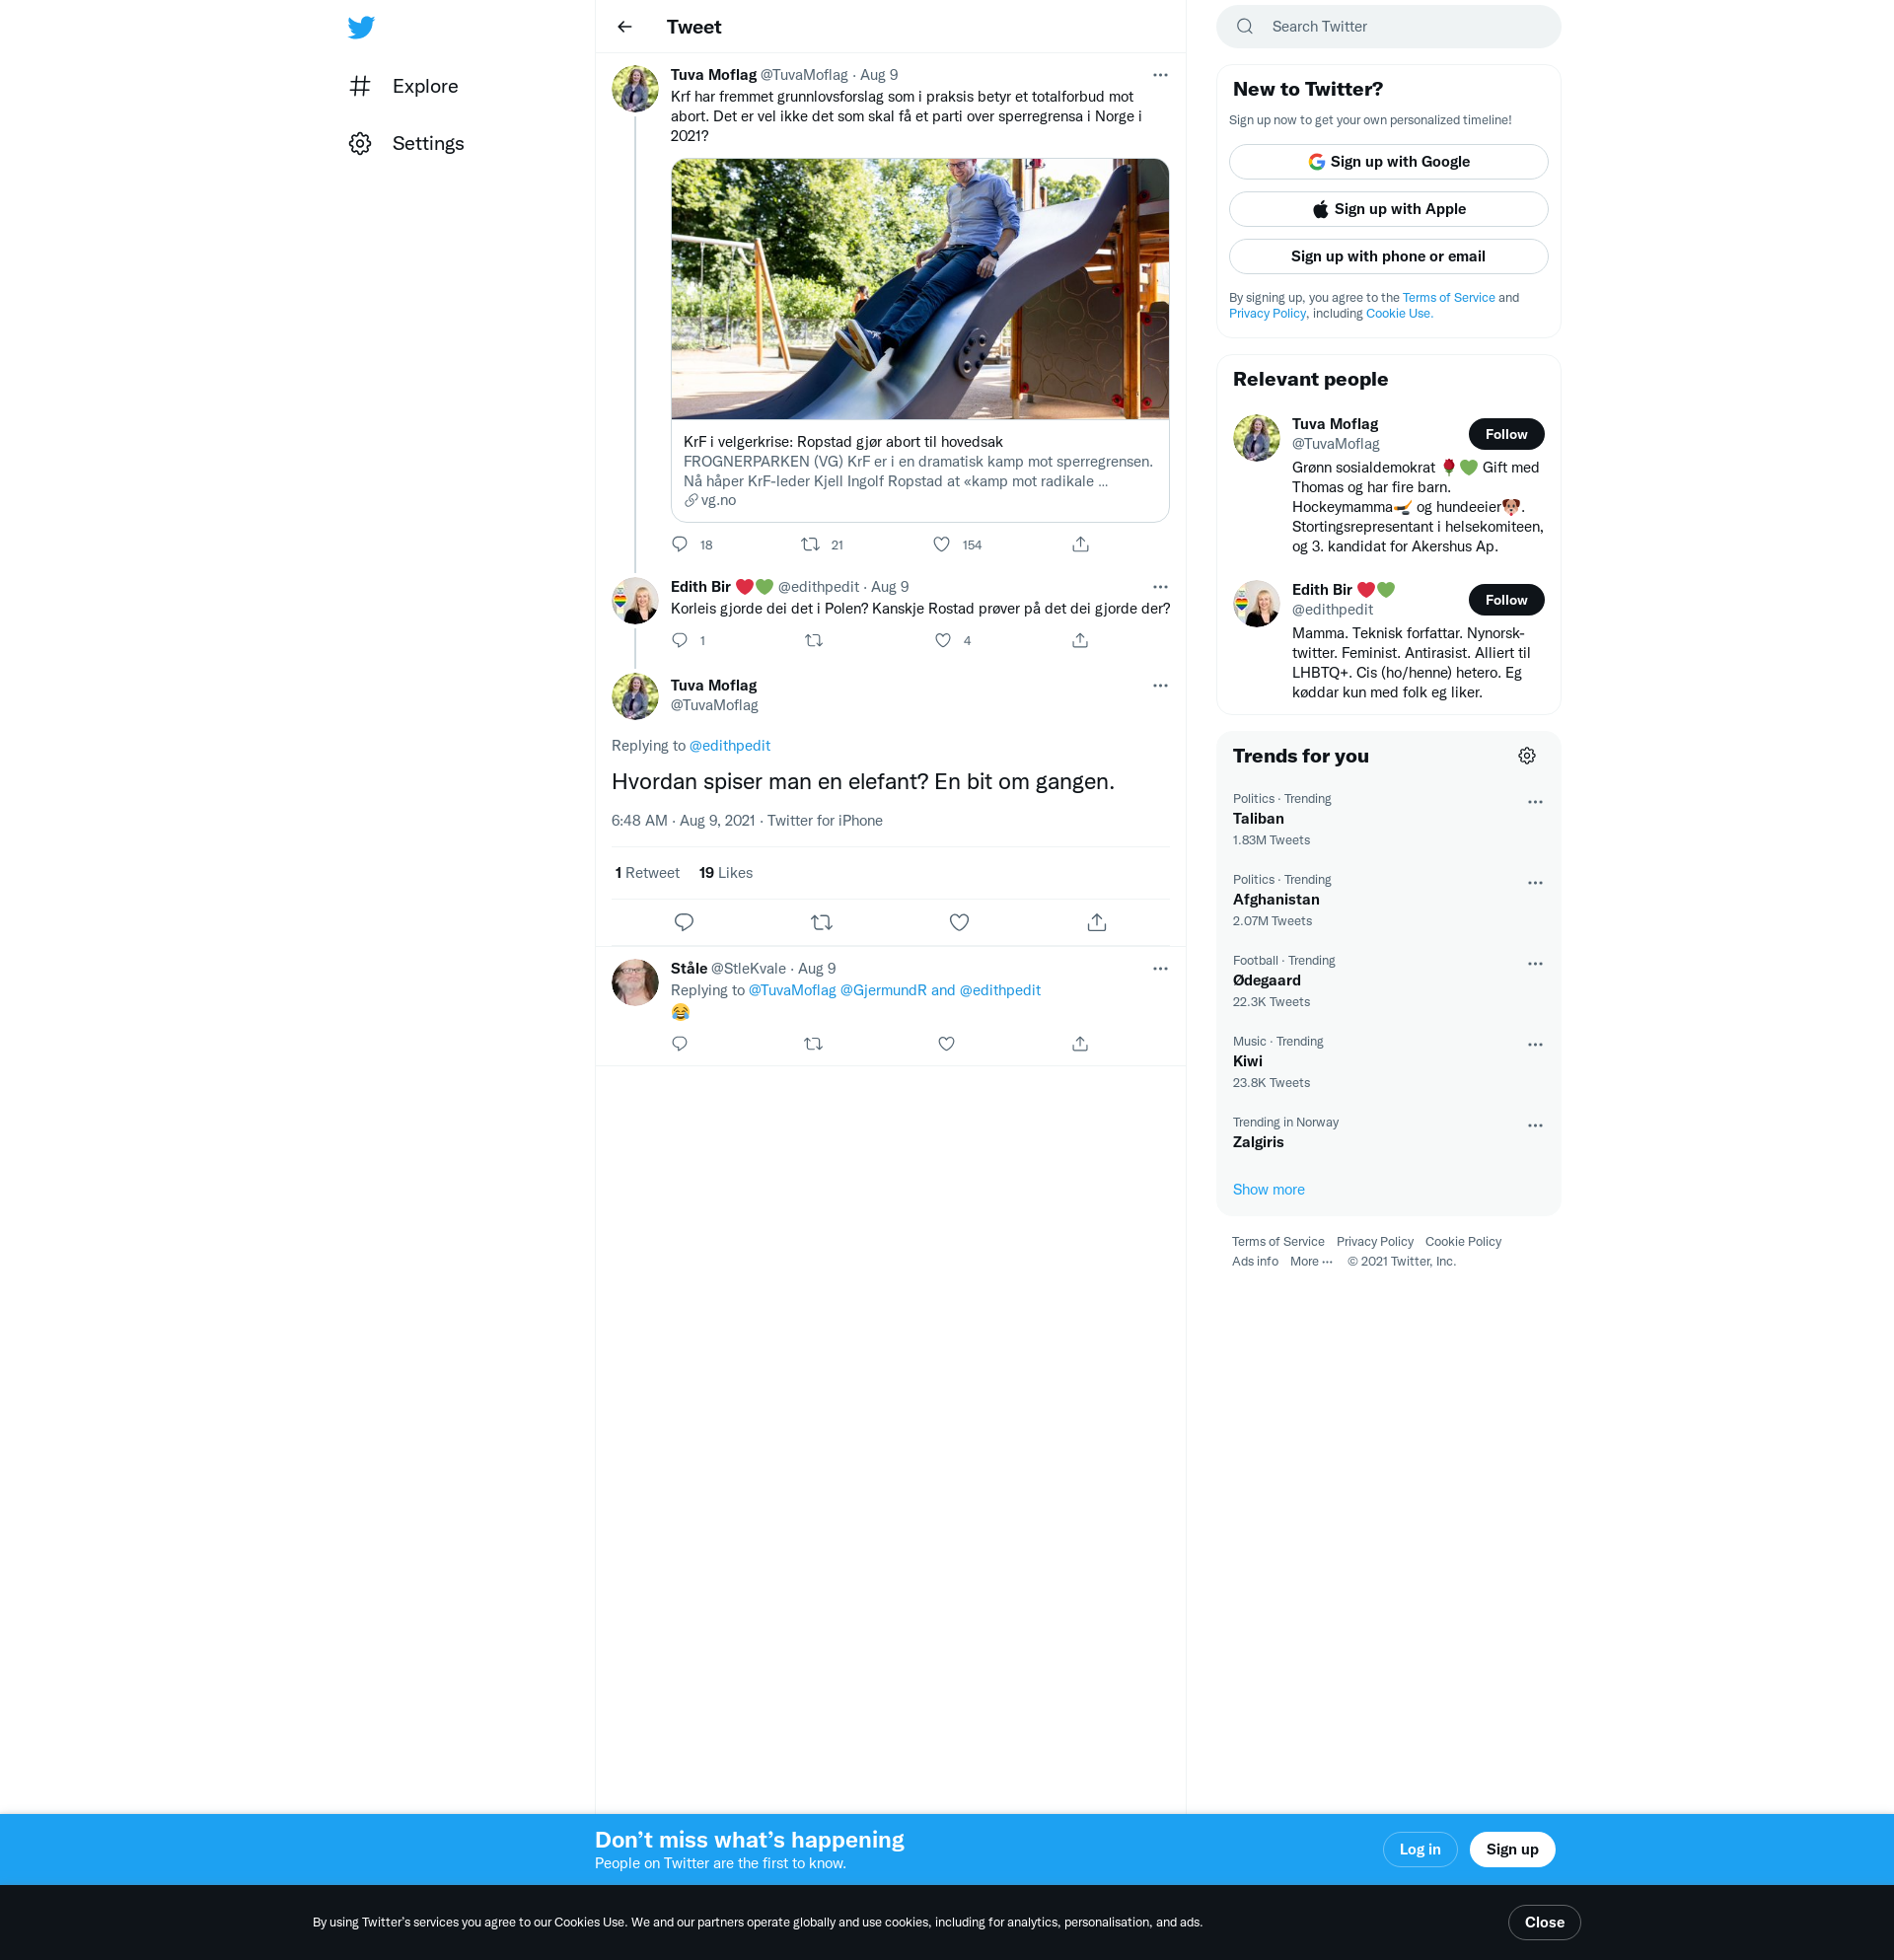
Task: Open the vg.no article image card
Action: pyautogui.click(x=920, y=289)
